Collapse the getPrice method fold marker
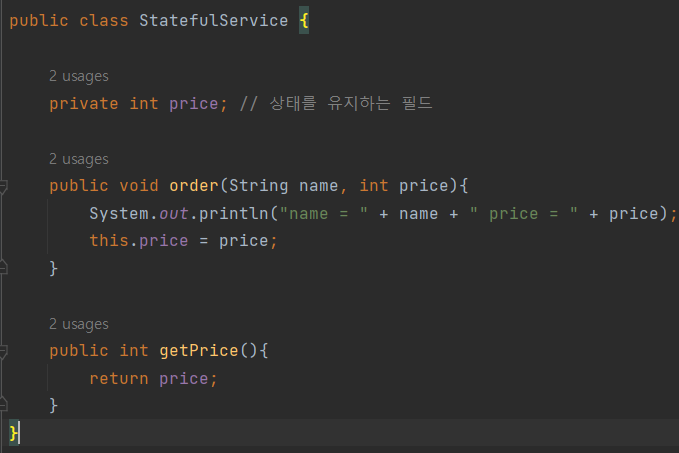 point(3,352)
